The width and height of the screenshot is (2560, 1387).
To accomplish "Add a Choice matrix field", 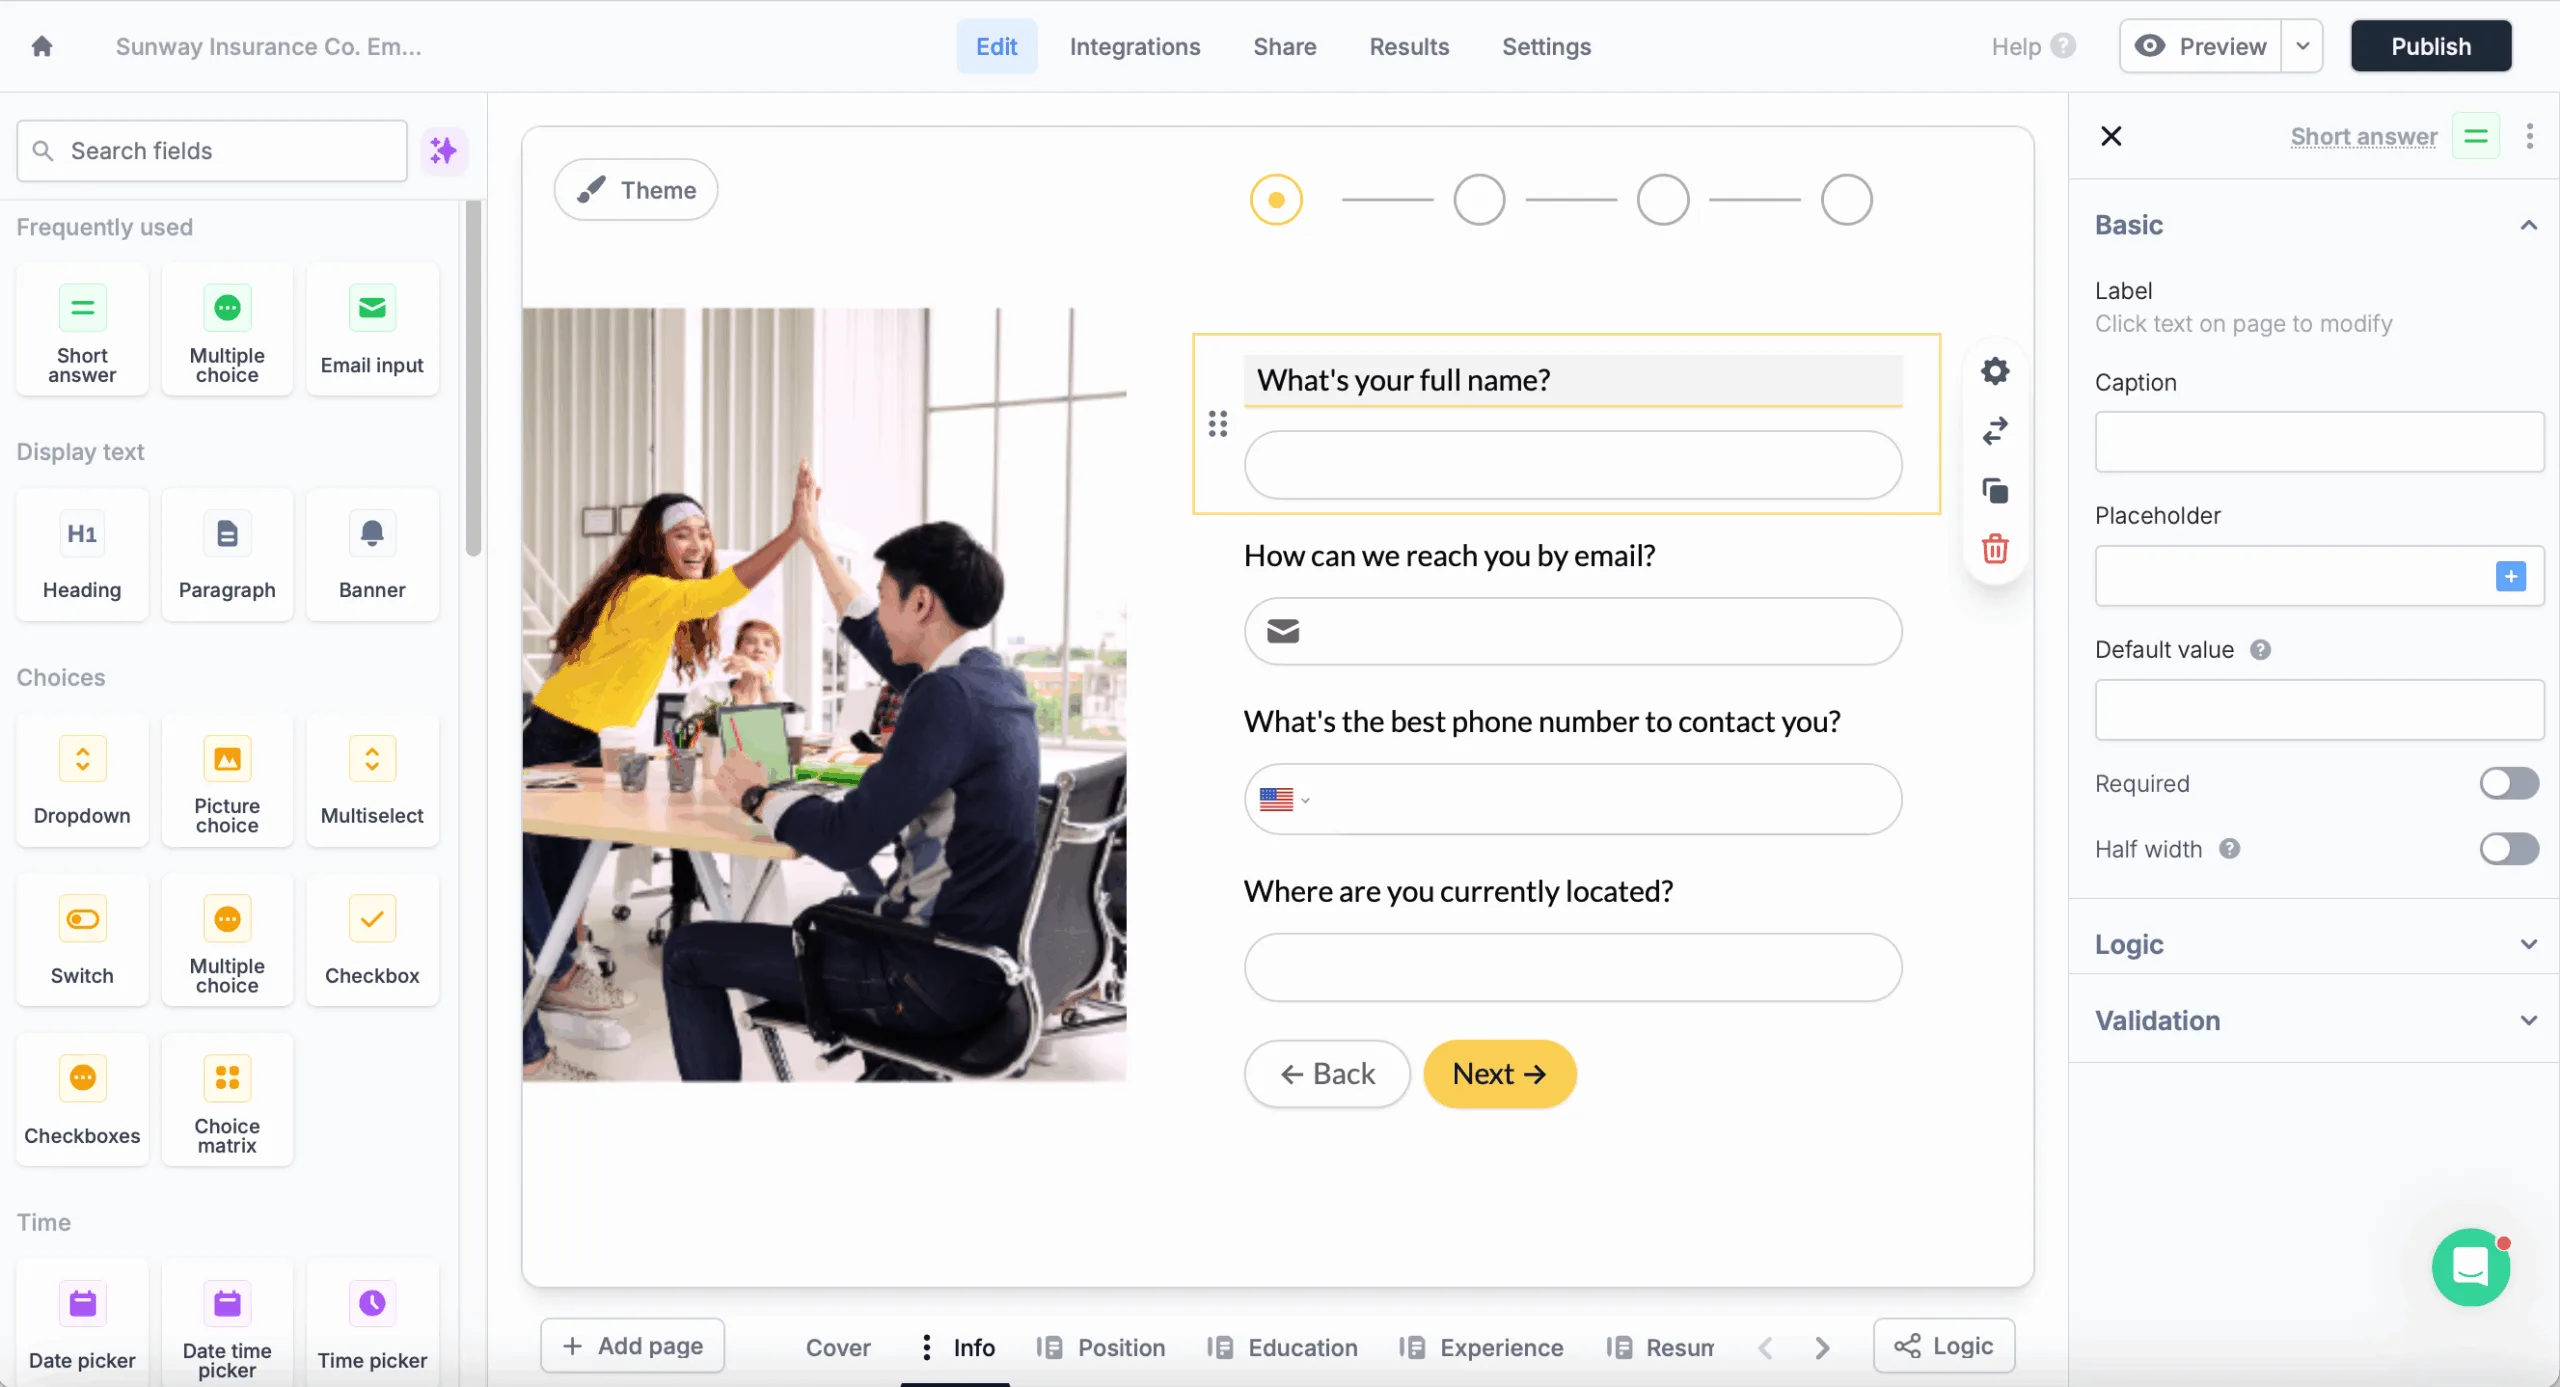I will coord(227,1100).
